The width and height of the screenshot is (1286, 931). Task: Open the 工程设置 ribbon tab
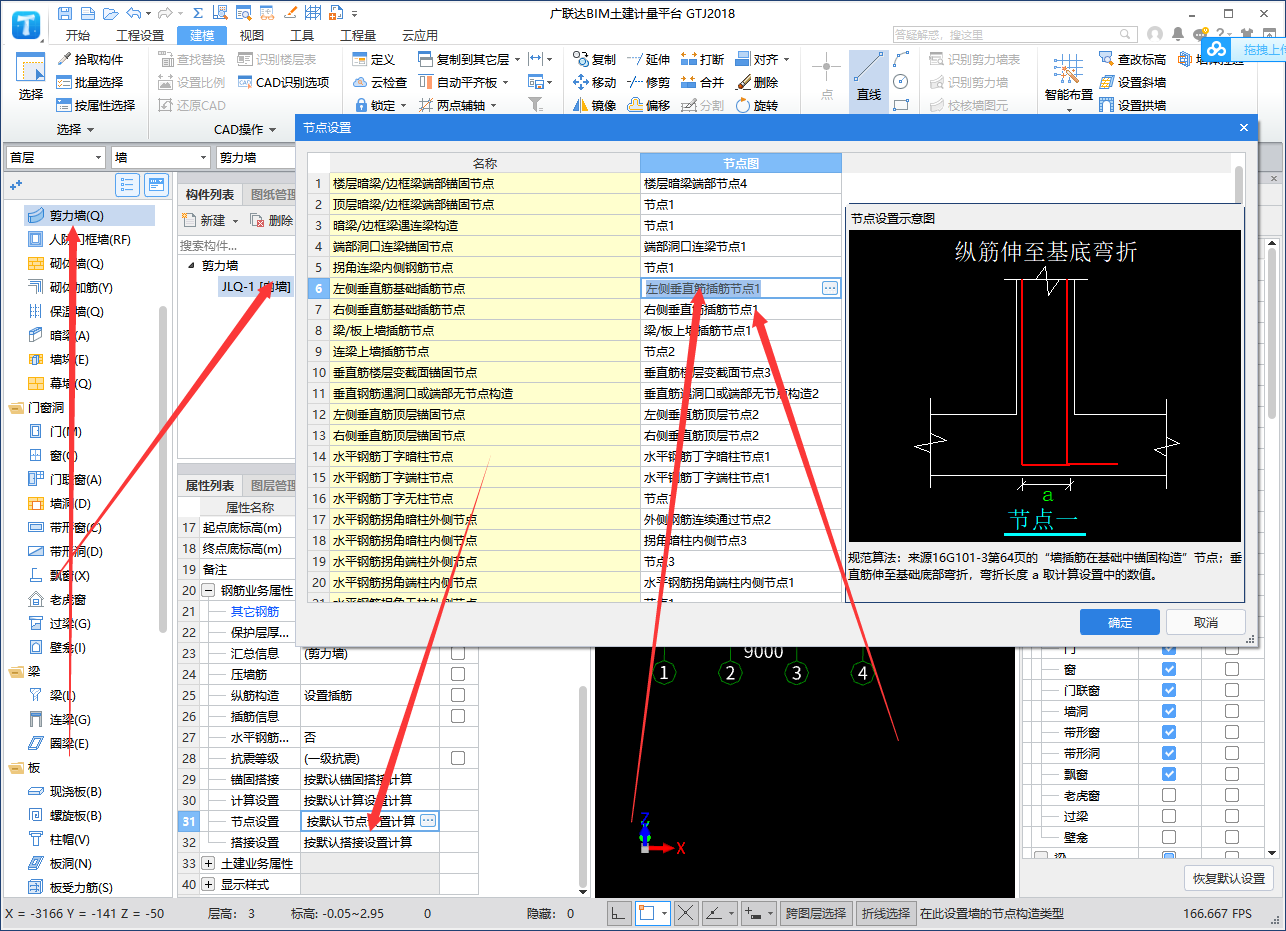coord(140,35)
